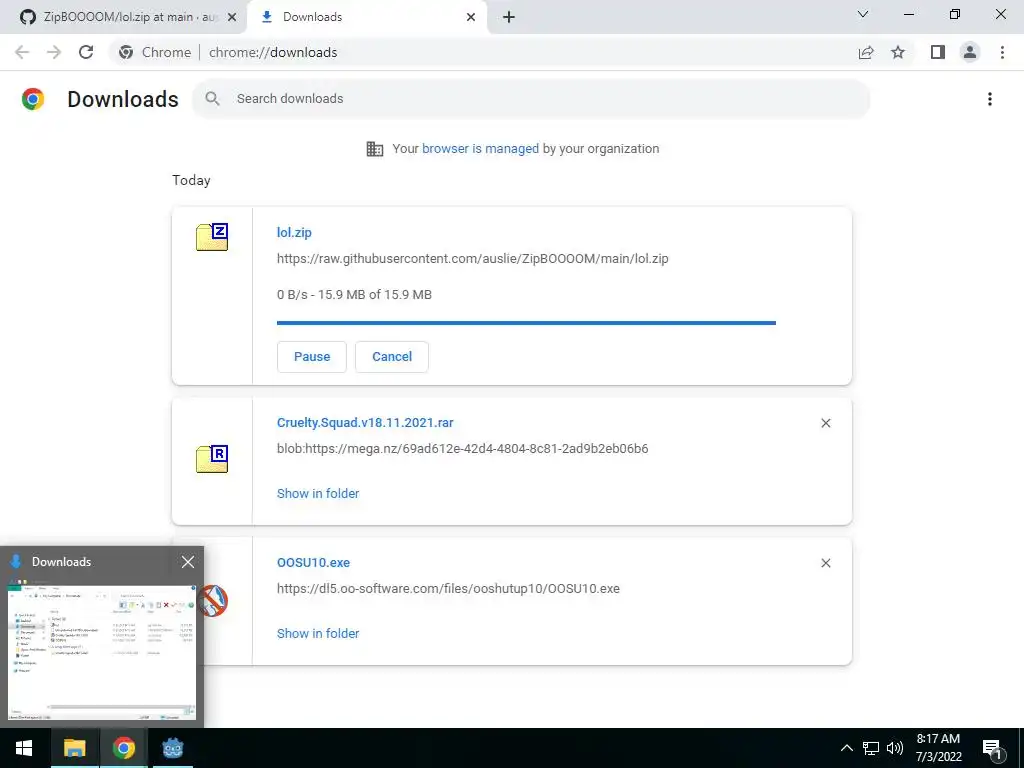Open the mega.nz blob source URL

point(462,449)
